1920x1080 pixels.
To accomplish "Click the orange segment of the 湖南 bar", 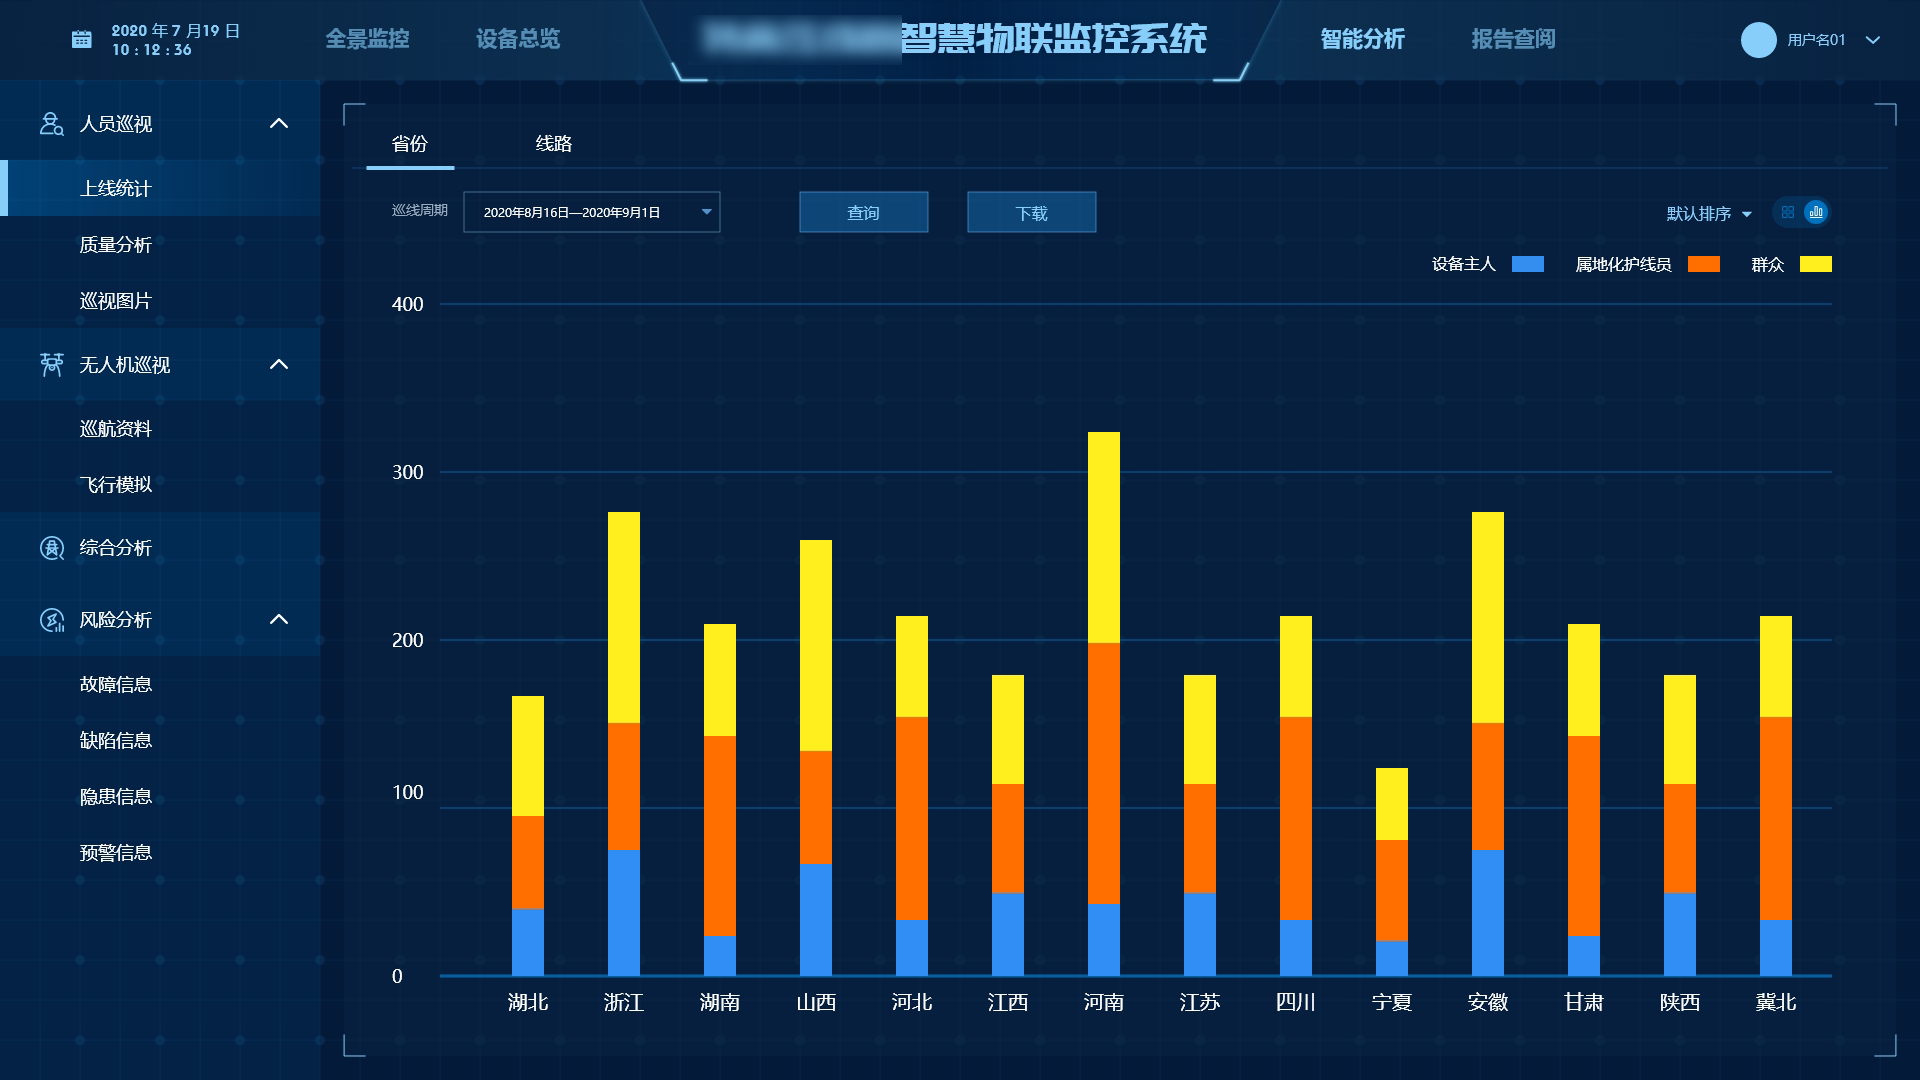I will (x=720, y=836).
